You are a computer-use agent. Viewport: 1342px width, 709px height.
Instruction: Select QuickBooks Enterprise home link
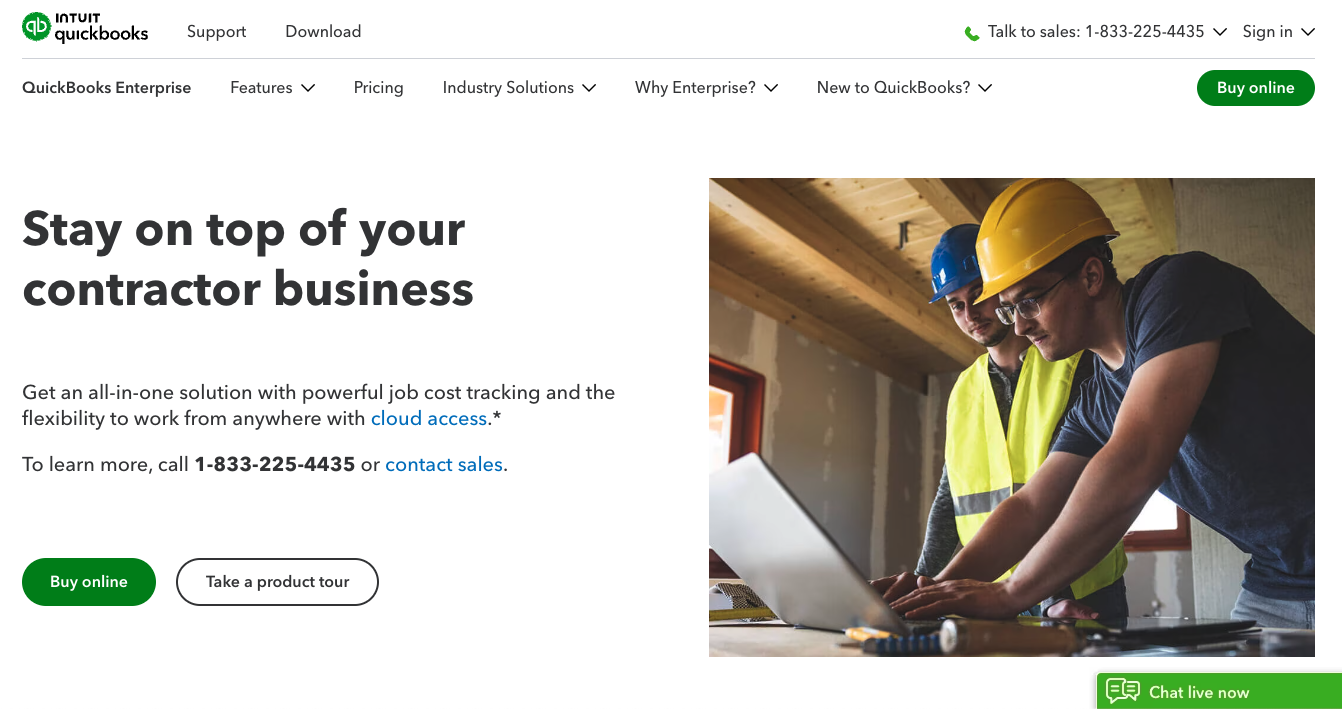coord(106,88)
